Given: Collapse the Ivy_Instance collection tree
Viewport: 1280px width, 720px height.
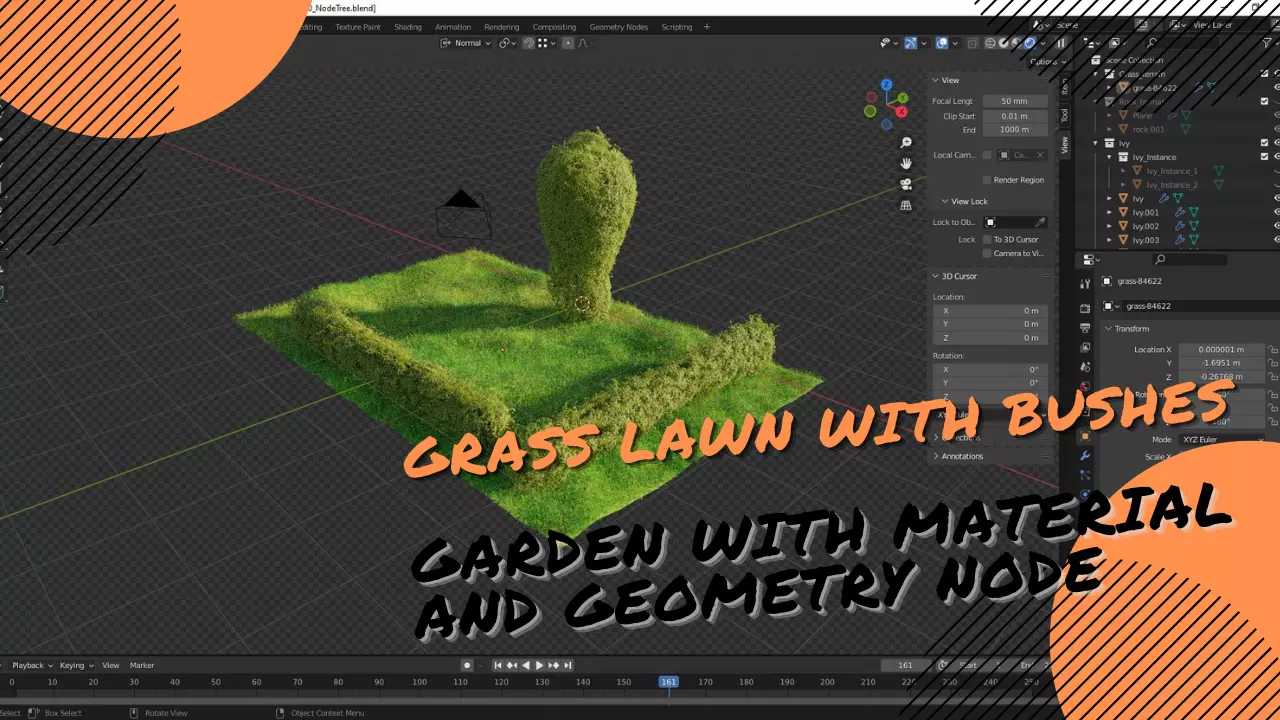Looking at the screenshot, I should [1109, 157].
